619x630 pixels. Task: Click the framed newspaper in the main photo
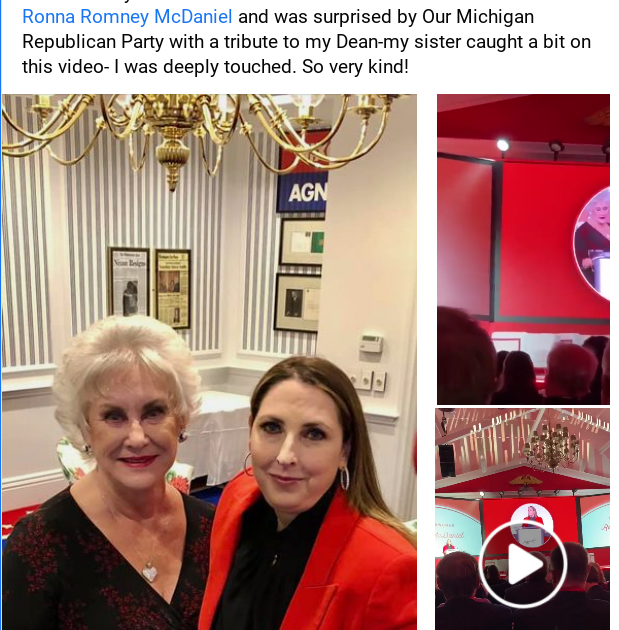129,281
